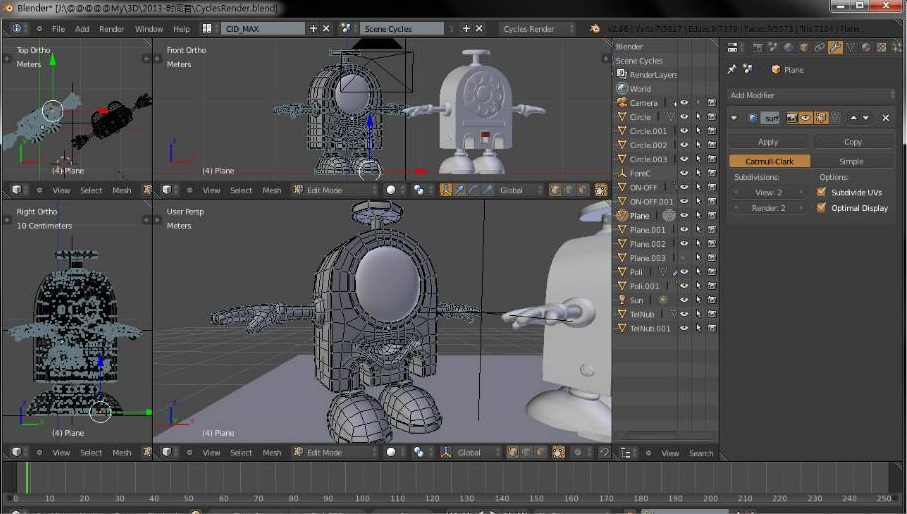The image size is (907, 514).
Task: Select the Camera object in outliner
Action: pyautogui.click(x=643, y=103)
